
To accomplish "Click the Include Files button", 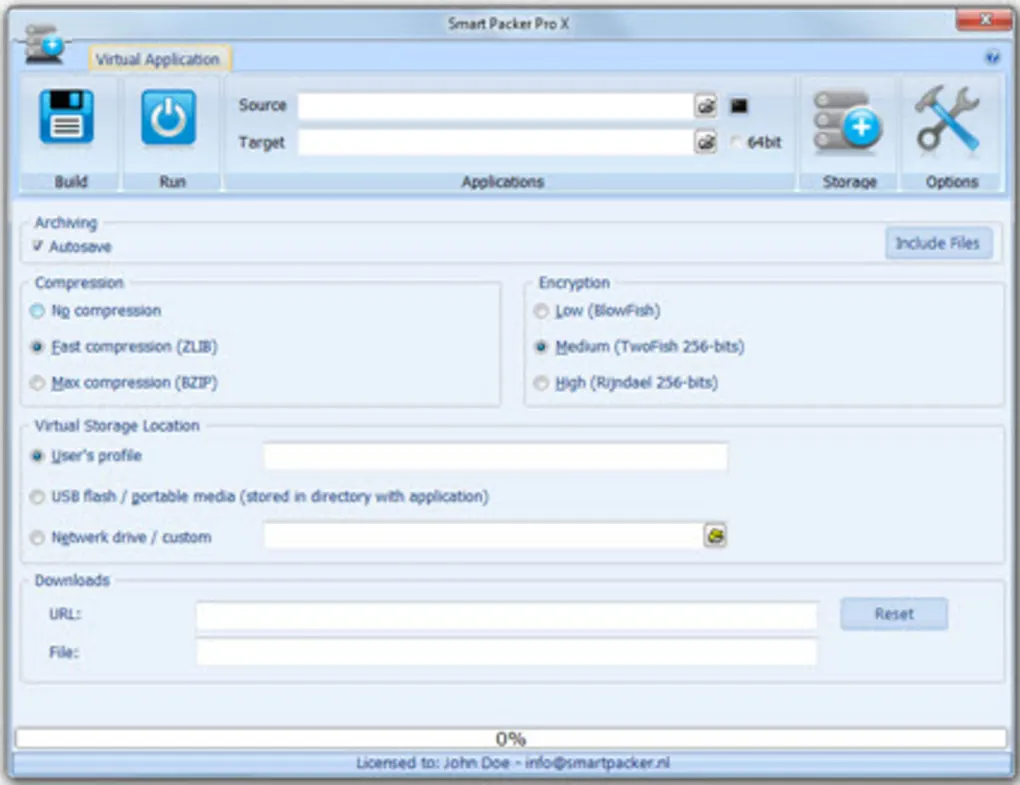I will click(938, 243).
